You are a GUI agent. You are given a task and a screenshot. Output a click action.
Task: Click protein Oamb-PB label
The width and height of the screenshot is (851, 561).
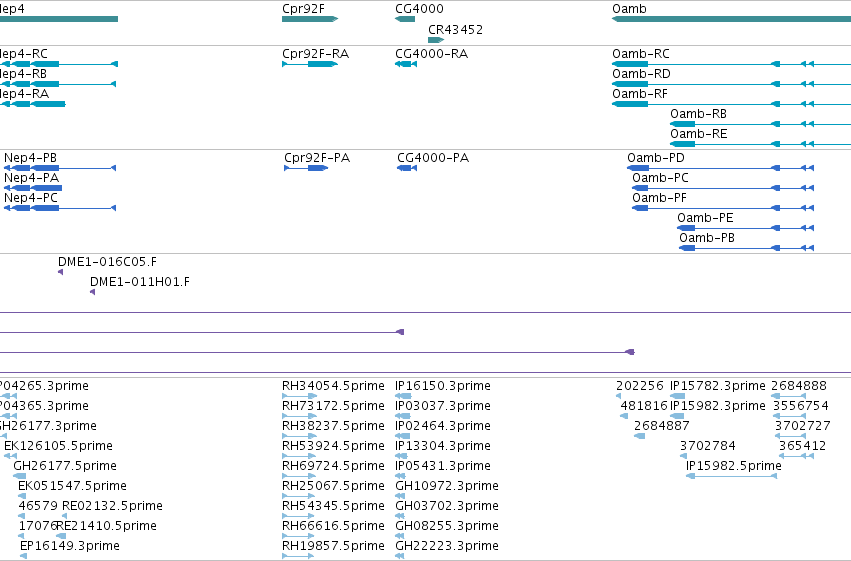707,238
